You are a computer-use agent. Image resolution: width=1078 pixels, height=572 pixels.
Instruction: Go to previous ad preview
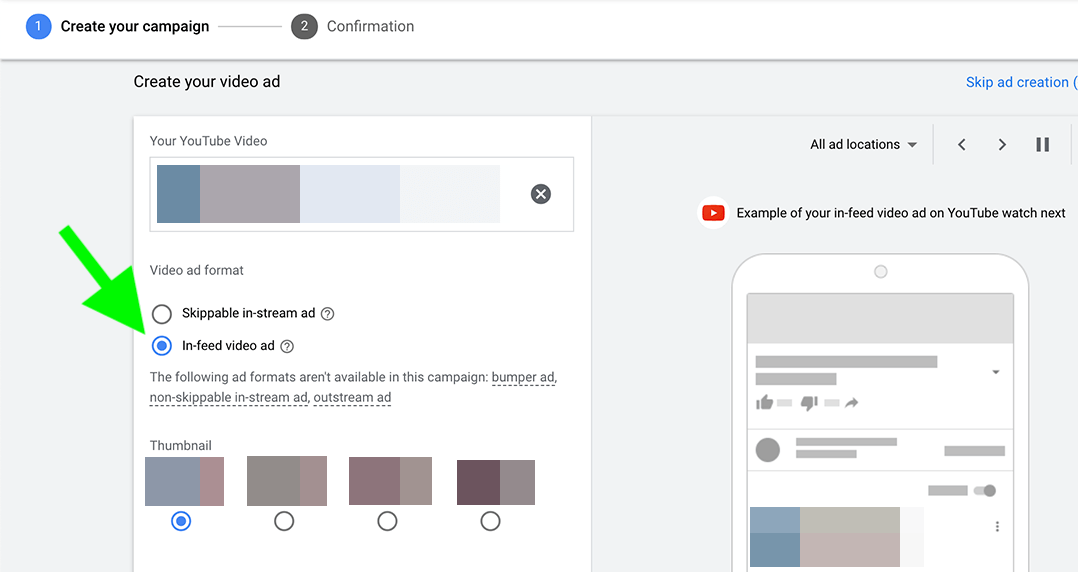point(962,144)
